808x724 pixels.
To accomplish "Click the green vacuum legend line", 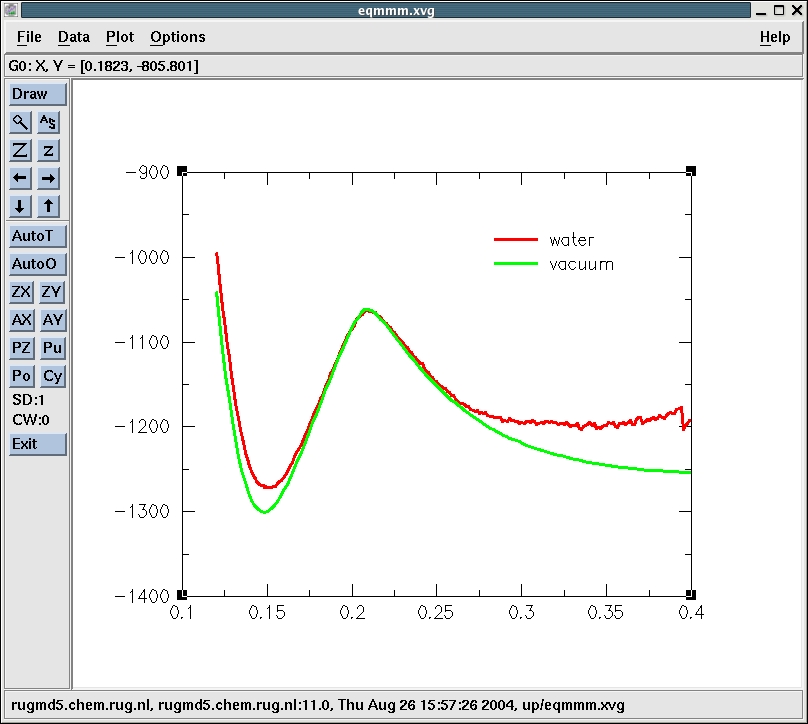I will (516, 264).
